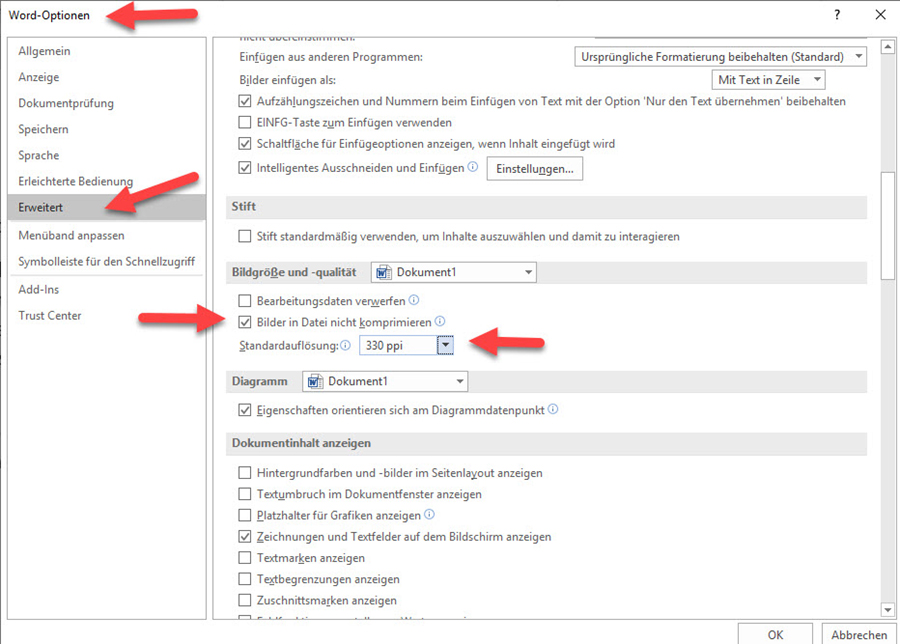The image size is (900, 644).
Task: Click info icon after Eigenschaften orientieren sich am Diagrammdatenpunkt
Action: pyautogui.click(x=553, y=409)
